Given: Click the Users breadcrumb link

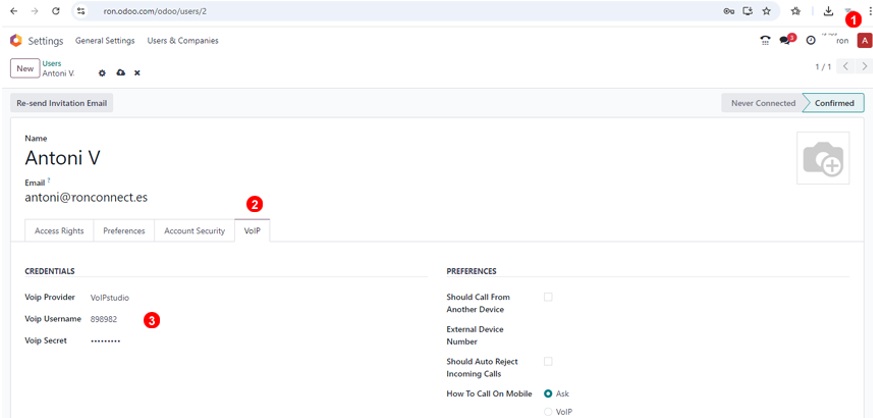Looking at the screenshot, I should pyautogui.click(x=51, y=64).
